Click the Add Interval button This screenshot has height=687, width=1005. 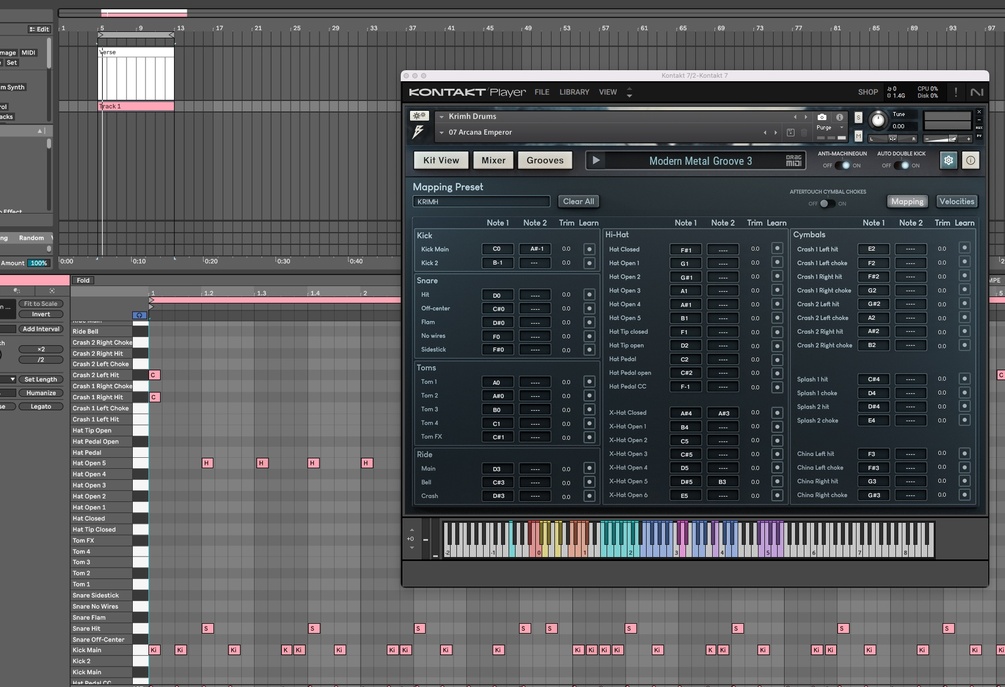pyautogui.click(x=41, y=329)
